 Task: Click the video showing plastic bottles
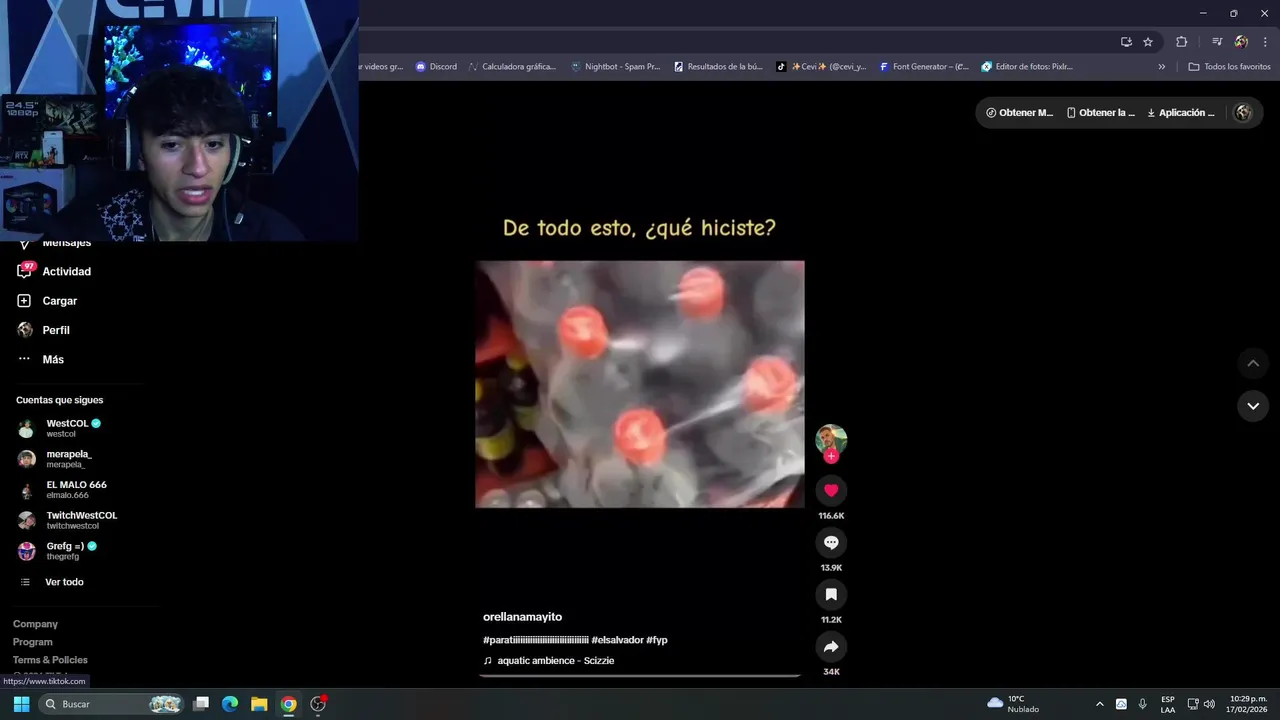click(640, 384)
